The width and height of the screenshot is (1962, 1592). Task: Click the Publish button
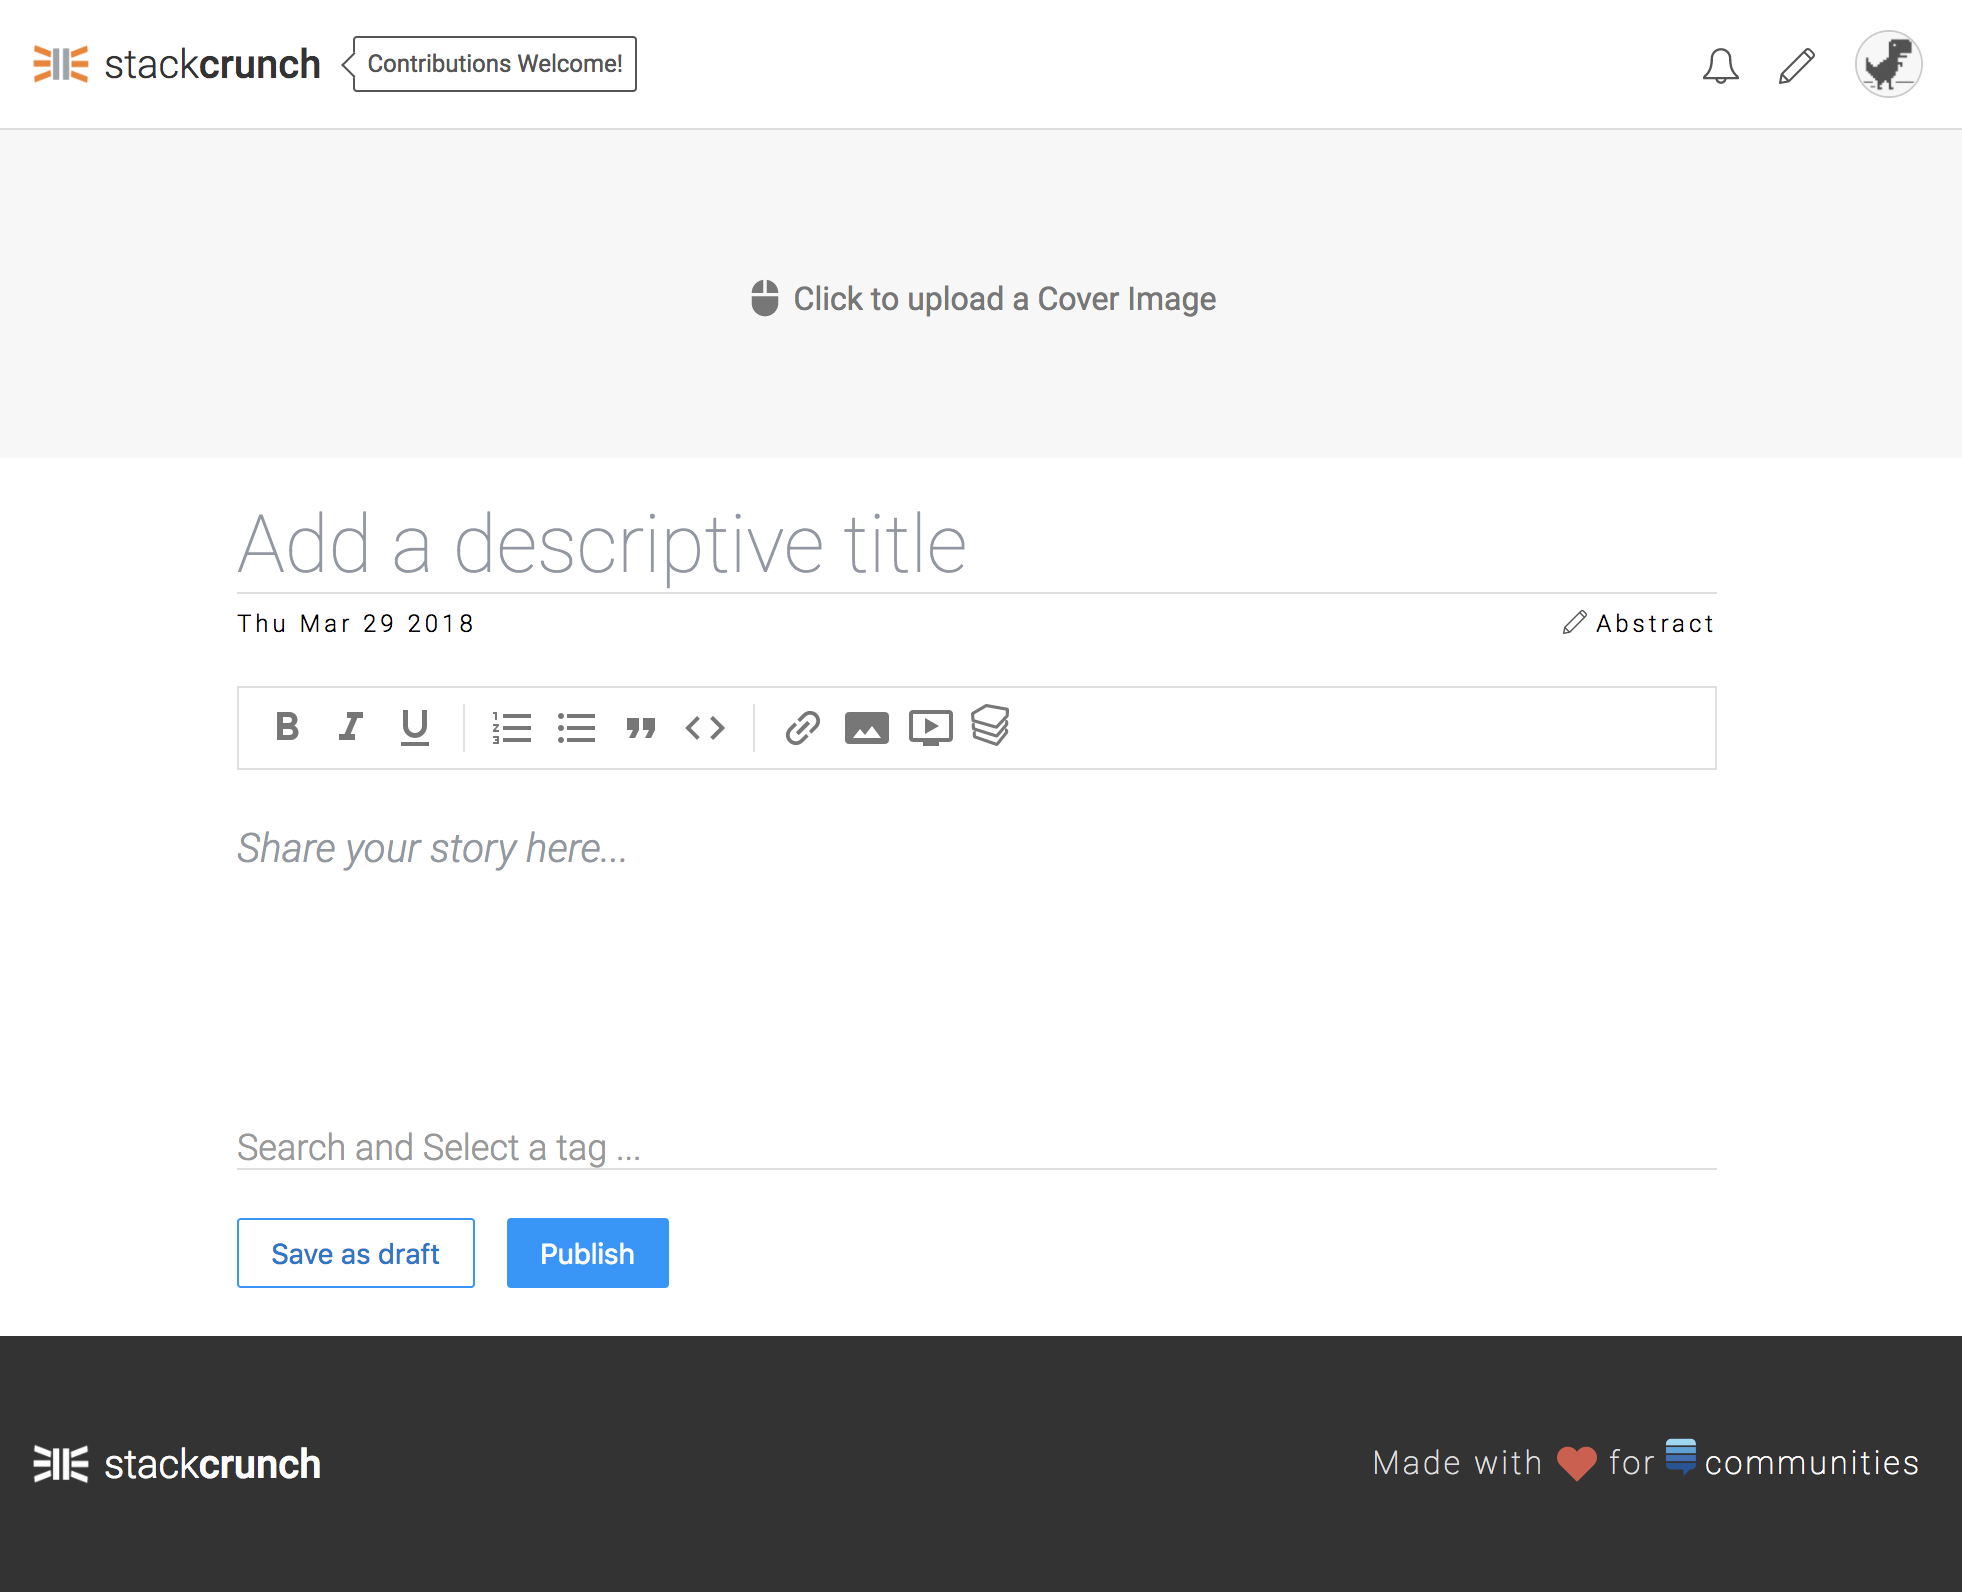(x=586, y=1252)
